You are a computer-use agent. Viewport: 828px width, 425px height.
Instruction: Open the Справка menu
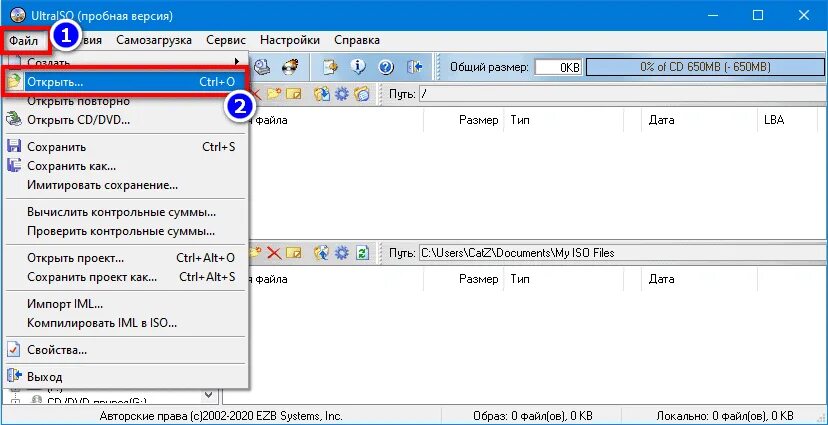(x=357, y=40)
